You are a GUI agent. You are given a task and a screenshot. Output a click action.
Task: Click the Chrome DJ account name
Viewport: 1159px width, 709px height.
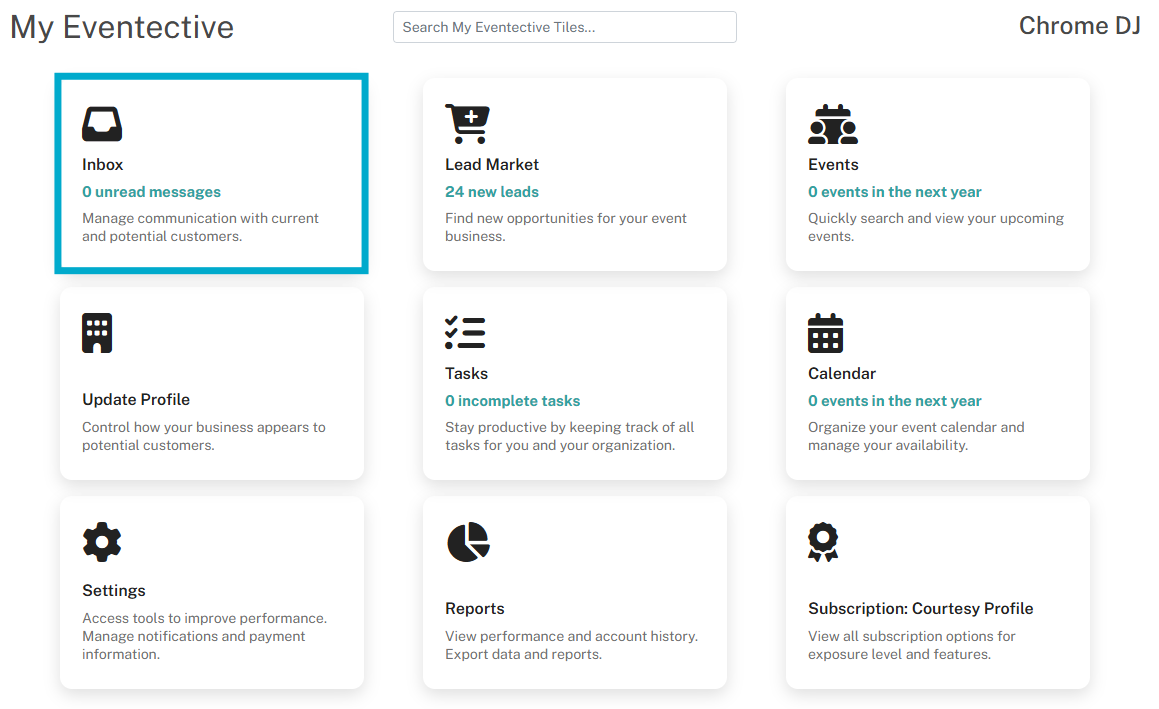pos(1080,26)
